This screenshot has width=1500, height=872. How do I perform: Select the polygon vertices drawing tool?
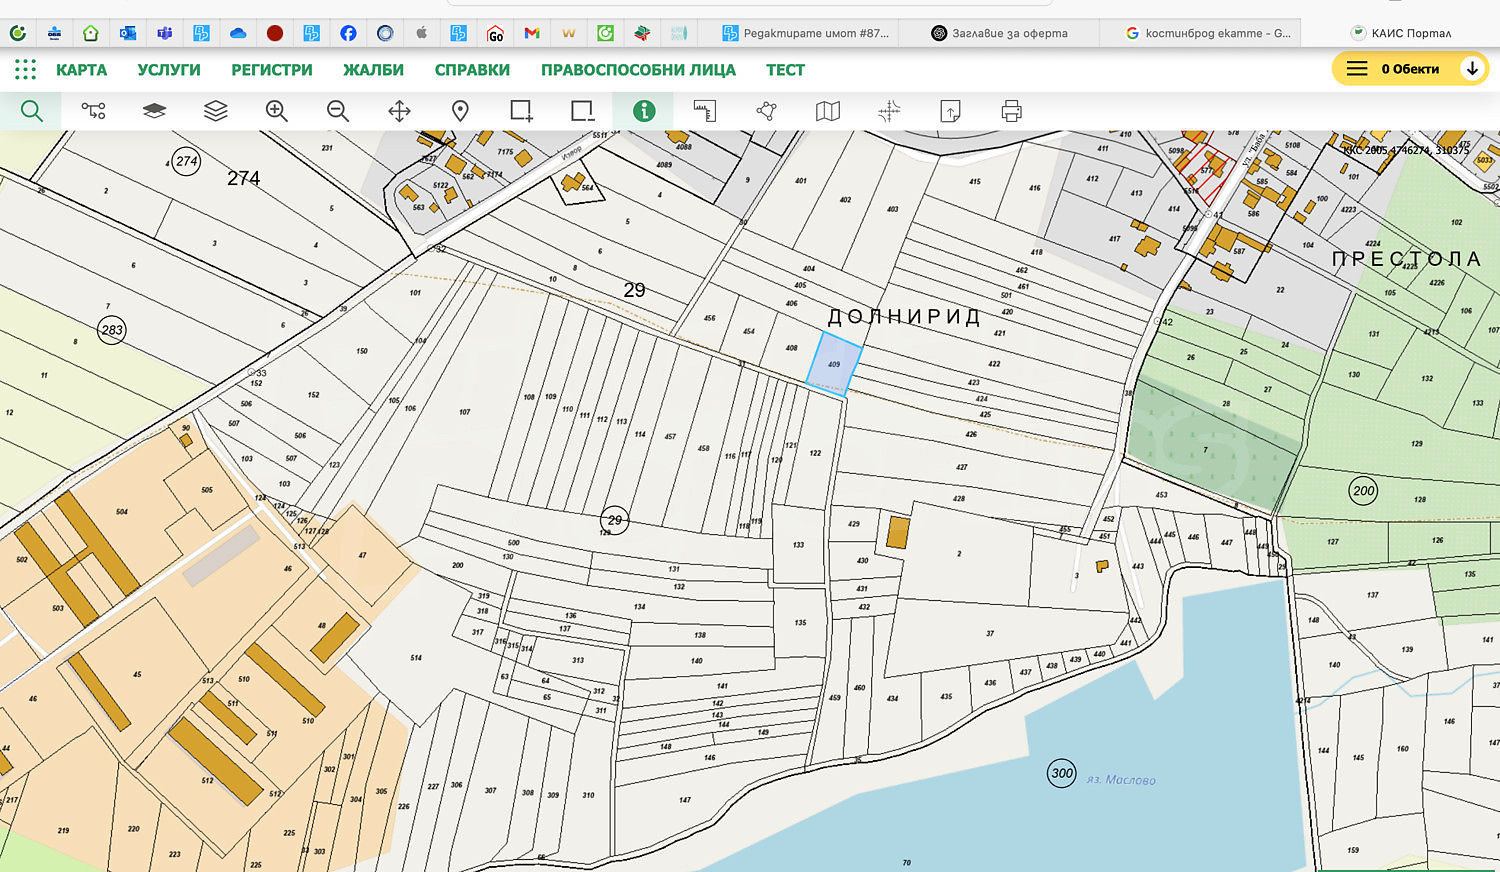(766, 111)
